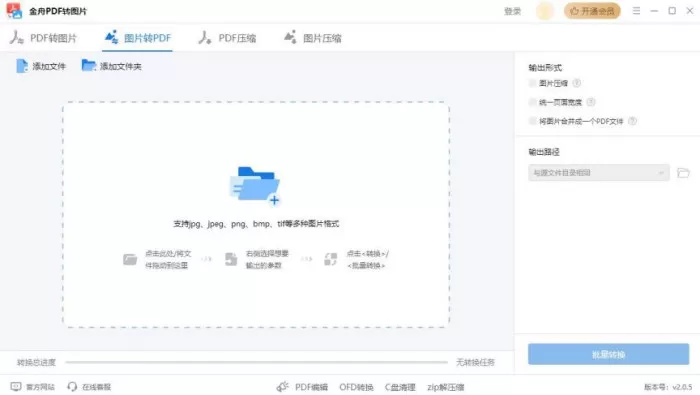
Task: Click the 添加文件夹 button
Action: 112,66
